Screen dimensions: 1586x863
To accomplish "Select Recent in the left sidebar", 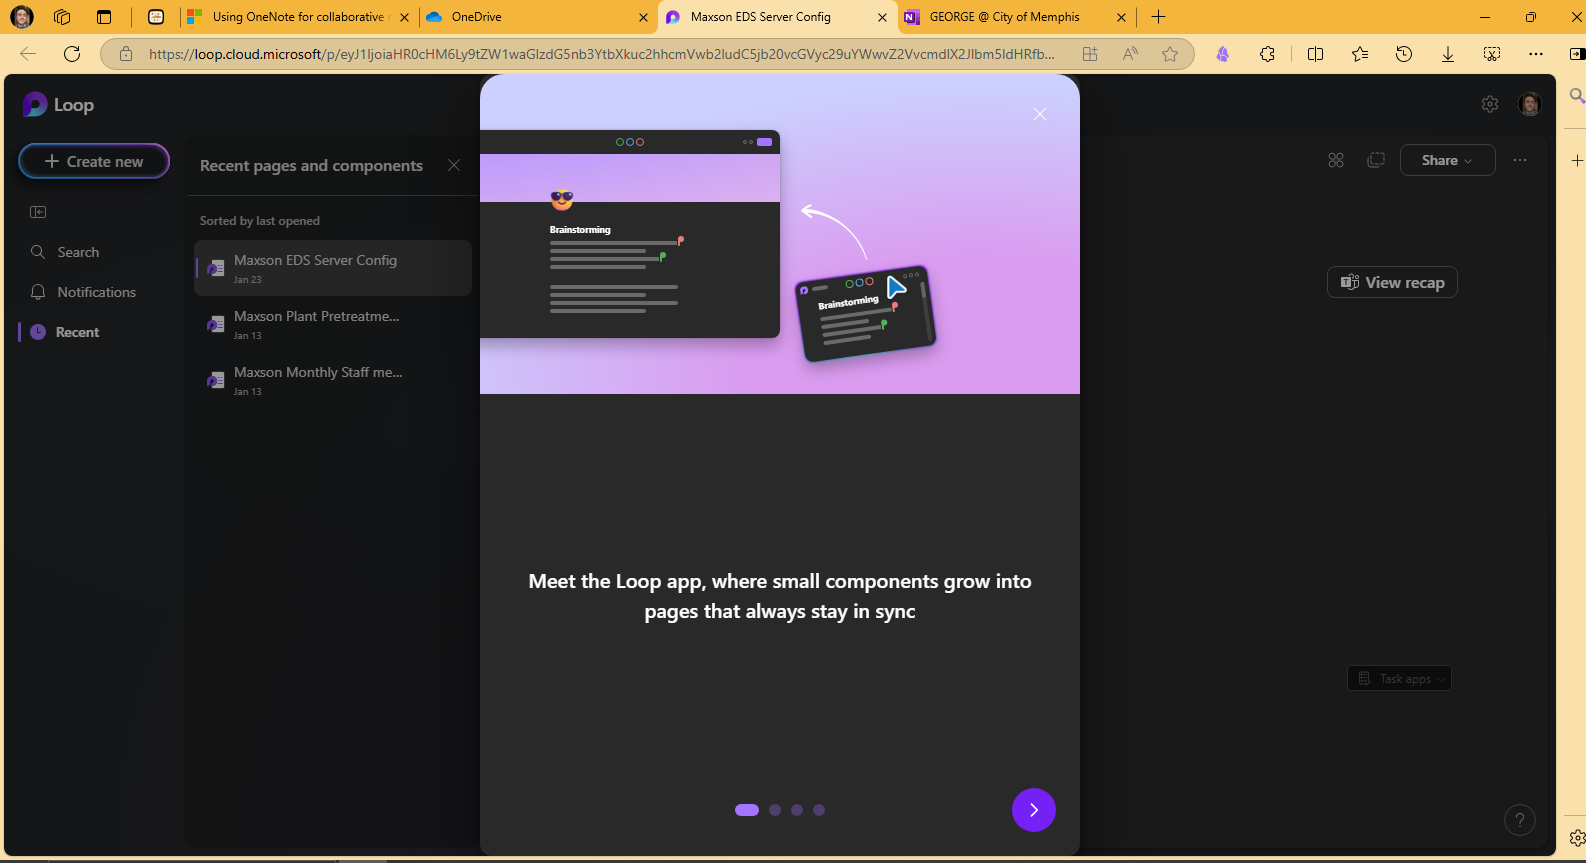I will [77, 332].
